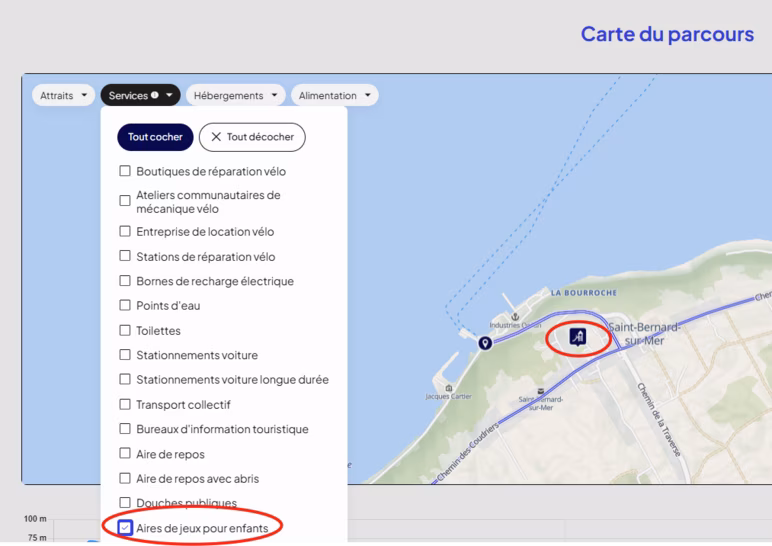Check Stationnements voiture longue durée
This screenshot has height=546, width=772.
click(x=125, y=379)
